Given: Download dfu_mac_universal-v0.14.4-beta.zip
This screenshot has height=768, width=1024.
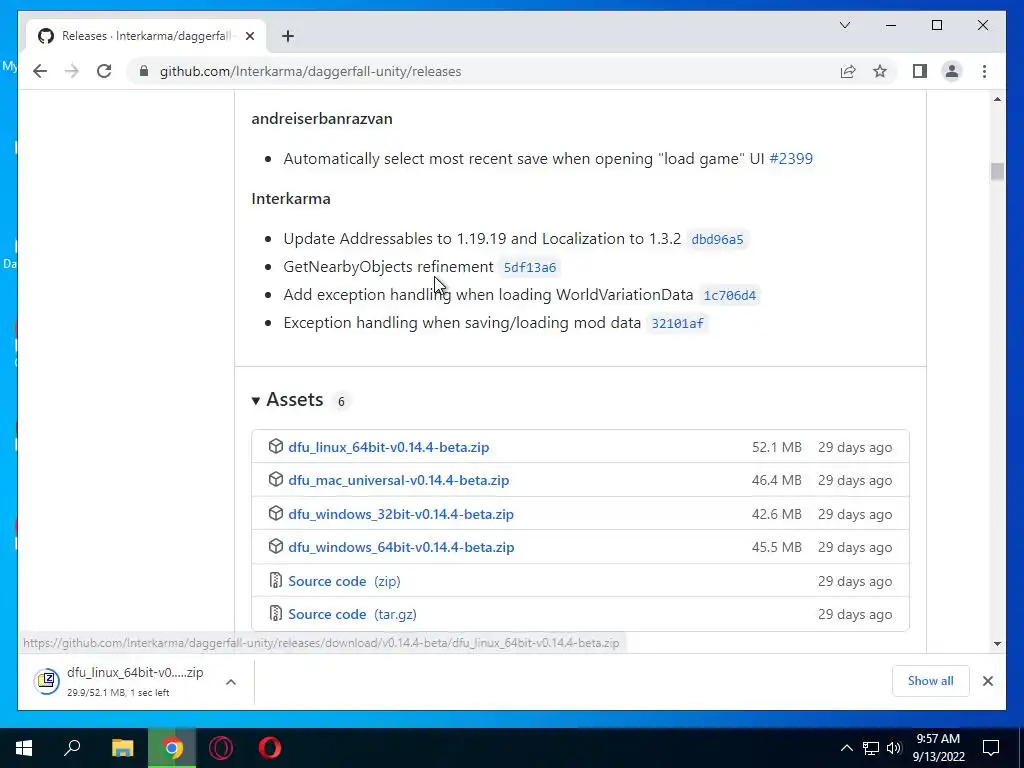Looking at the screenshot, I should (398, 481).
